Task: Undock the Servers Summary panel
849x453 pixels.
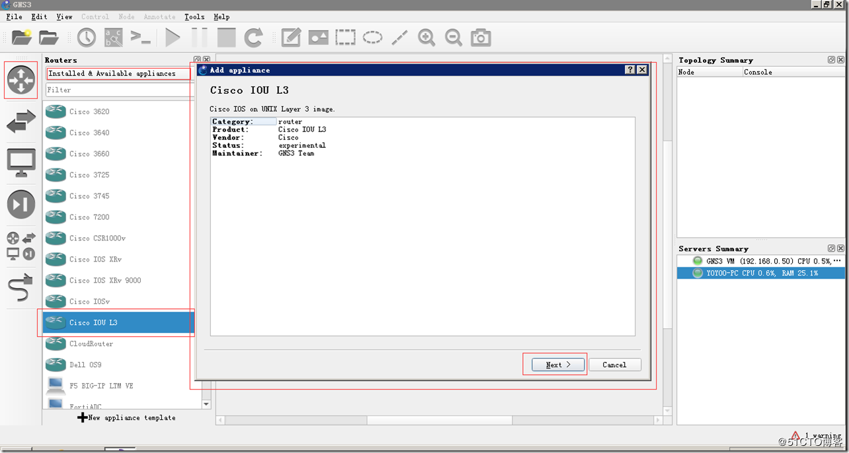Action: 831,248
